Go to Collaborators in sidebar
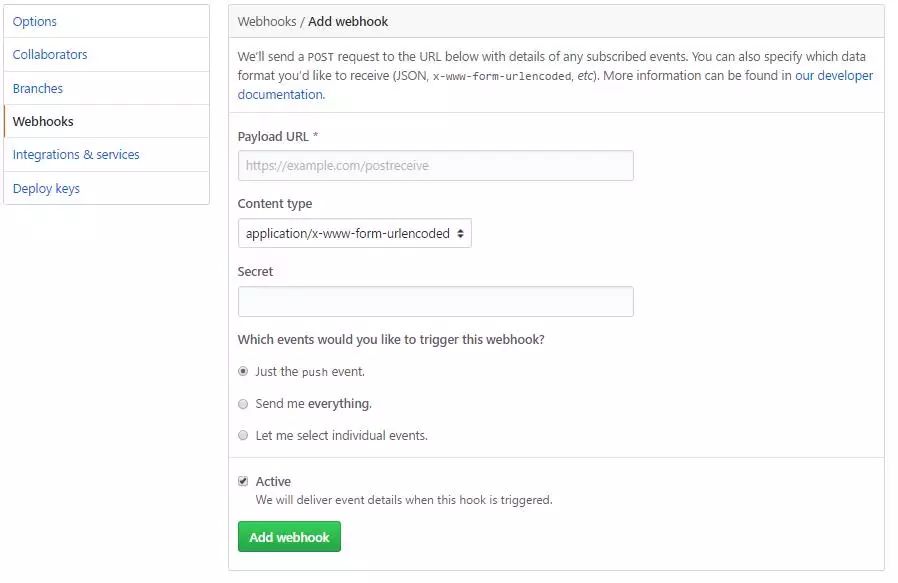The image size is (898, 583). (106, 55)
